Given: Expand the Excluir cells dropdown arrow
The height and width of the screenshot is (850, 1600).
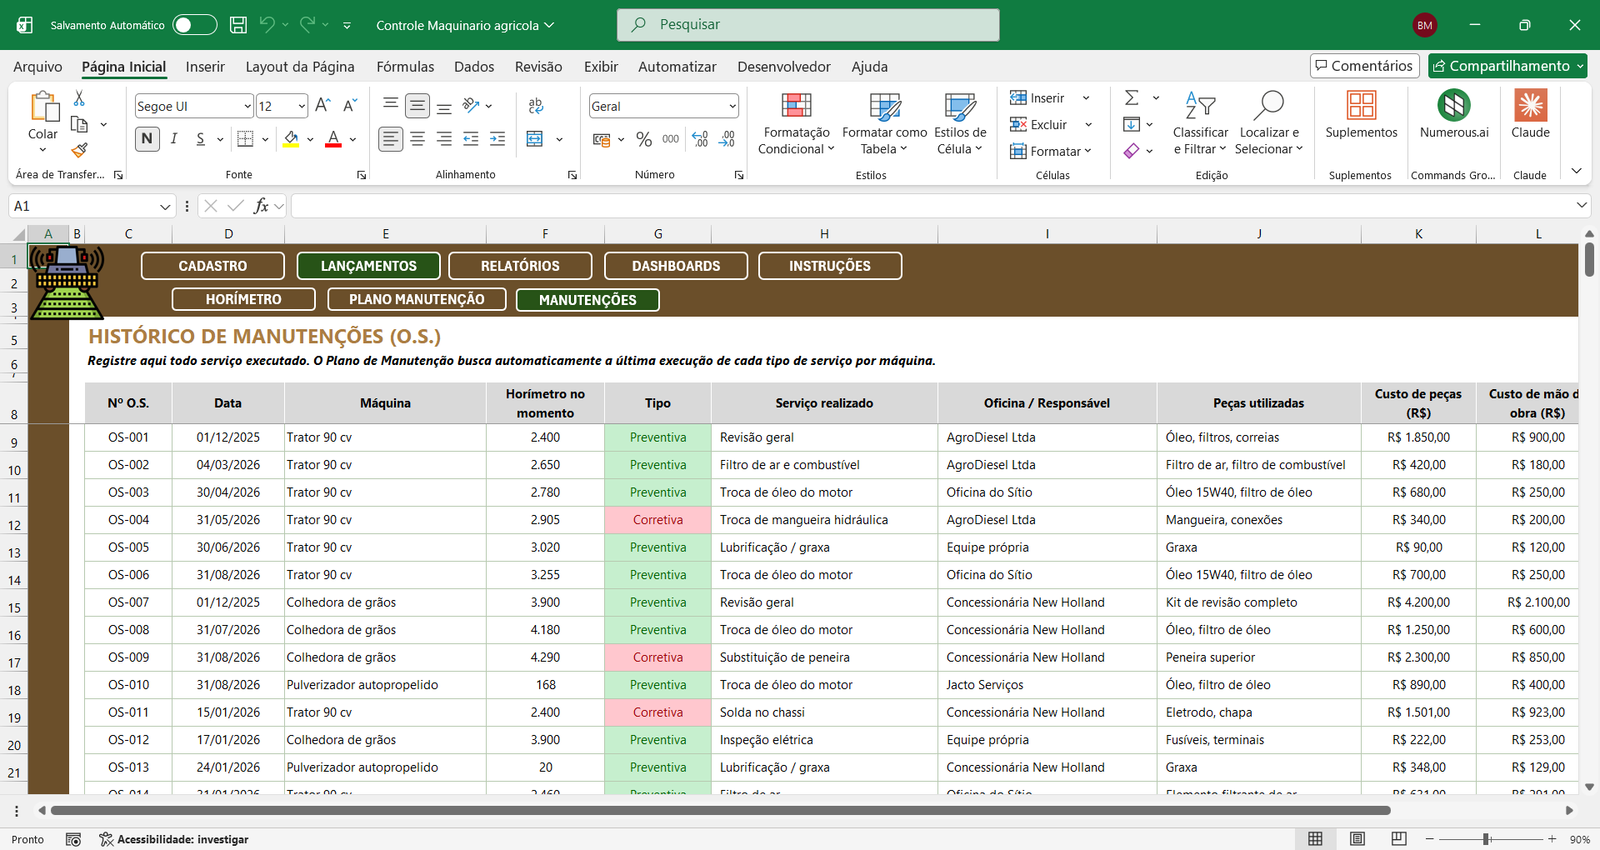Looking at the screenshot, I should tap(1088, 125).
